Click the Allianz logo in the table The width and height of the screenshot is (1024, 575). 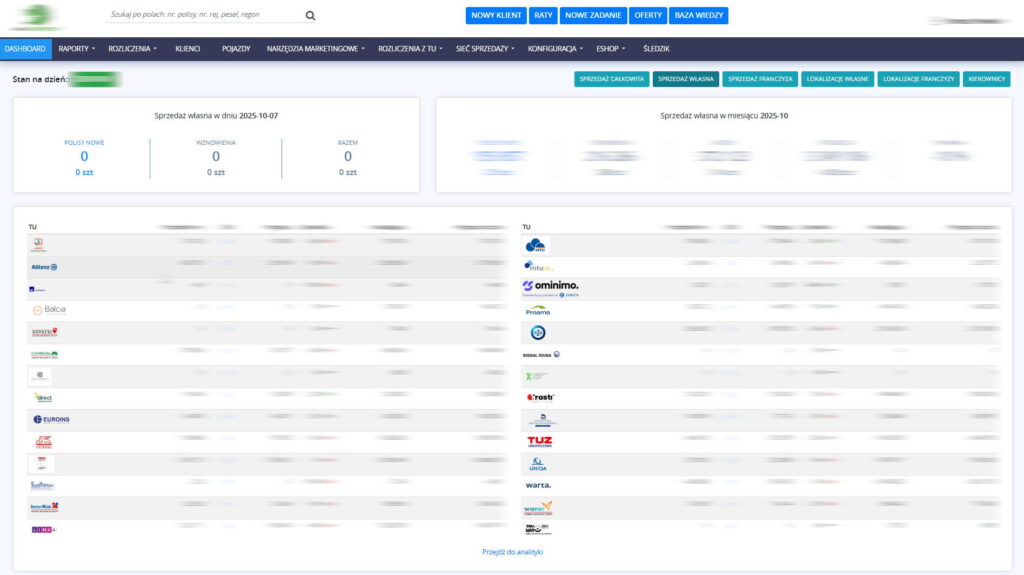tap(45, 267)
